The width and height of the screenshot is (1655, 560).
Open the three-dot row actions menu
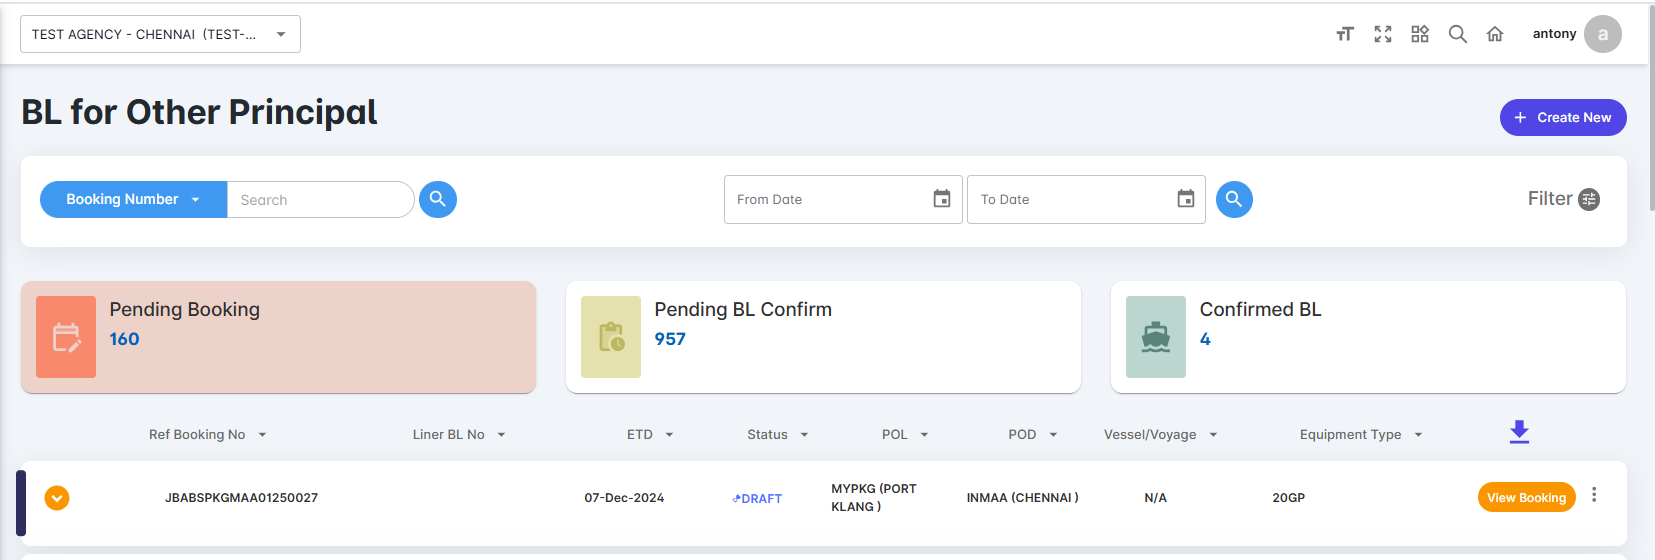(x=1594, y=495)
